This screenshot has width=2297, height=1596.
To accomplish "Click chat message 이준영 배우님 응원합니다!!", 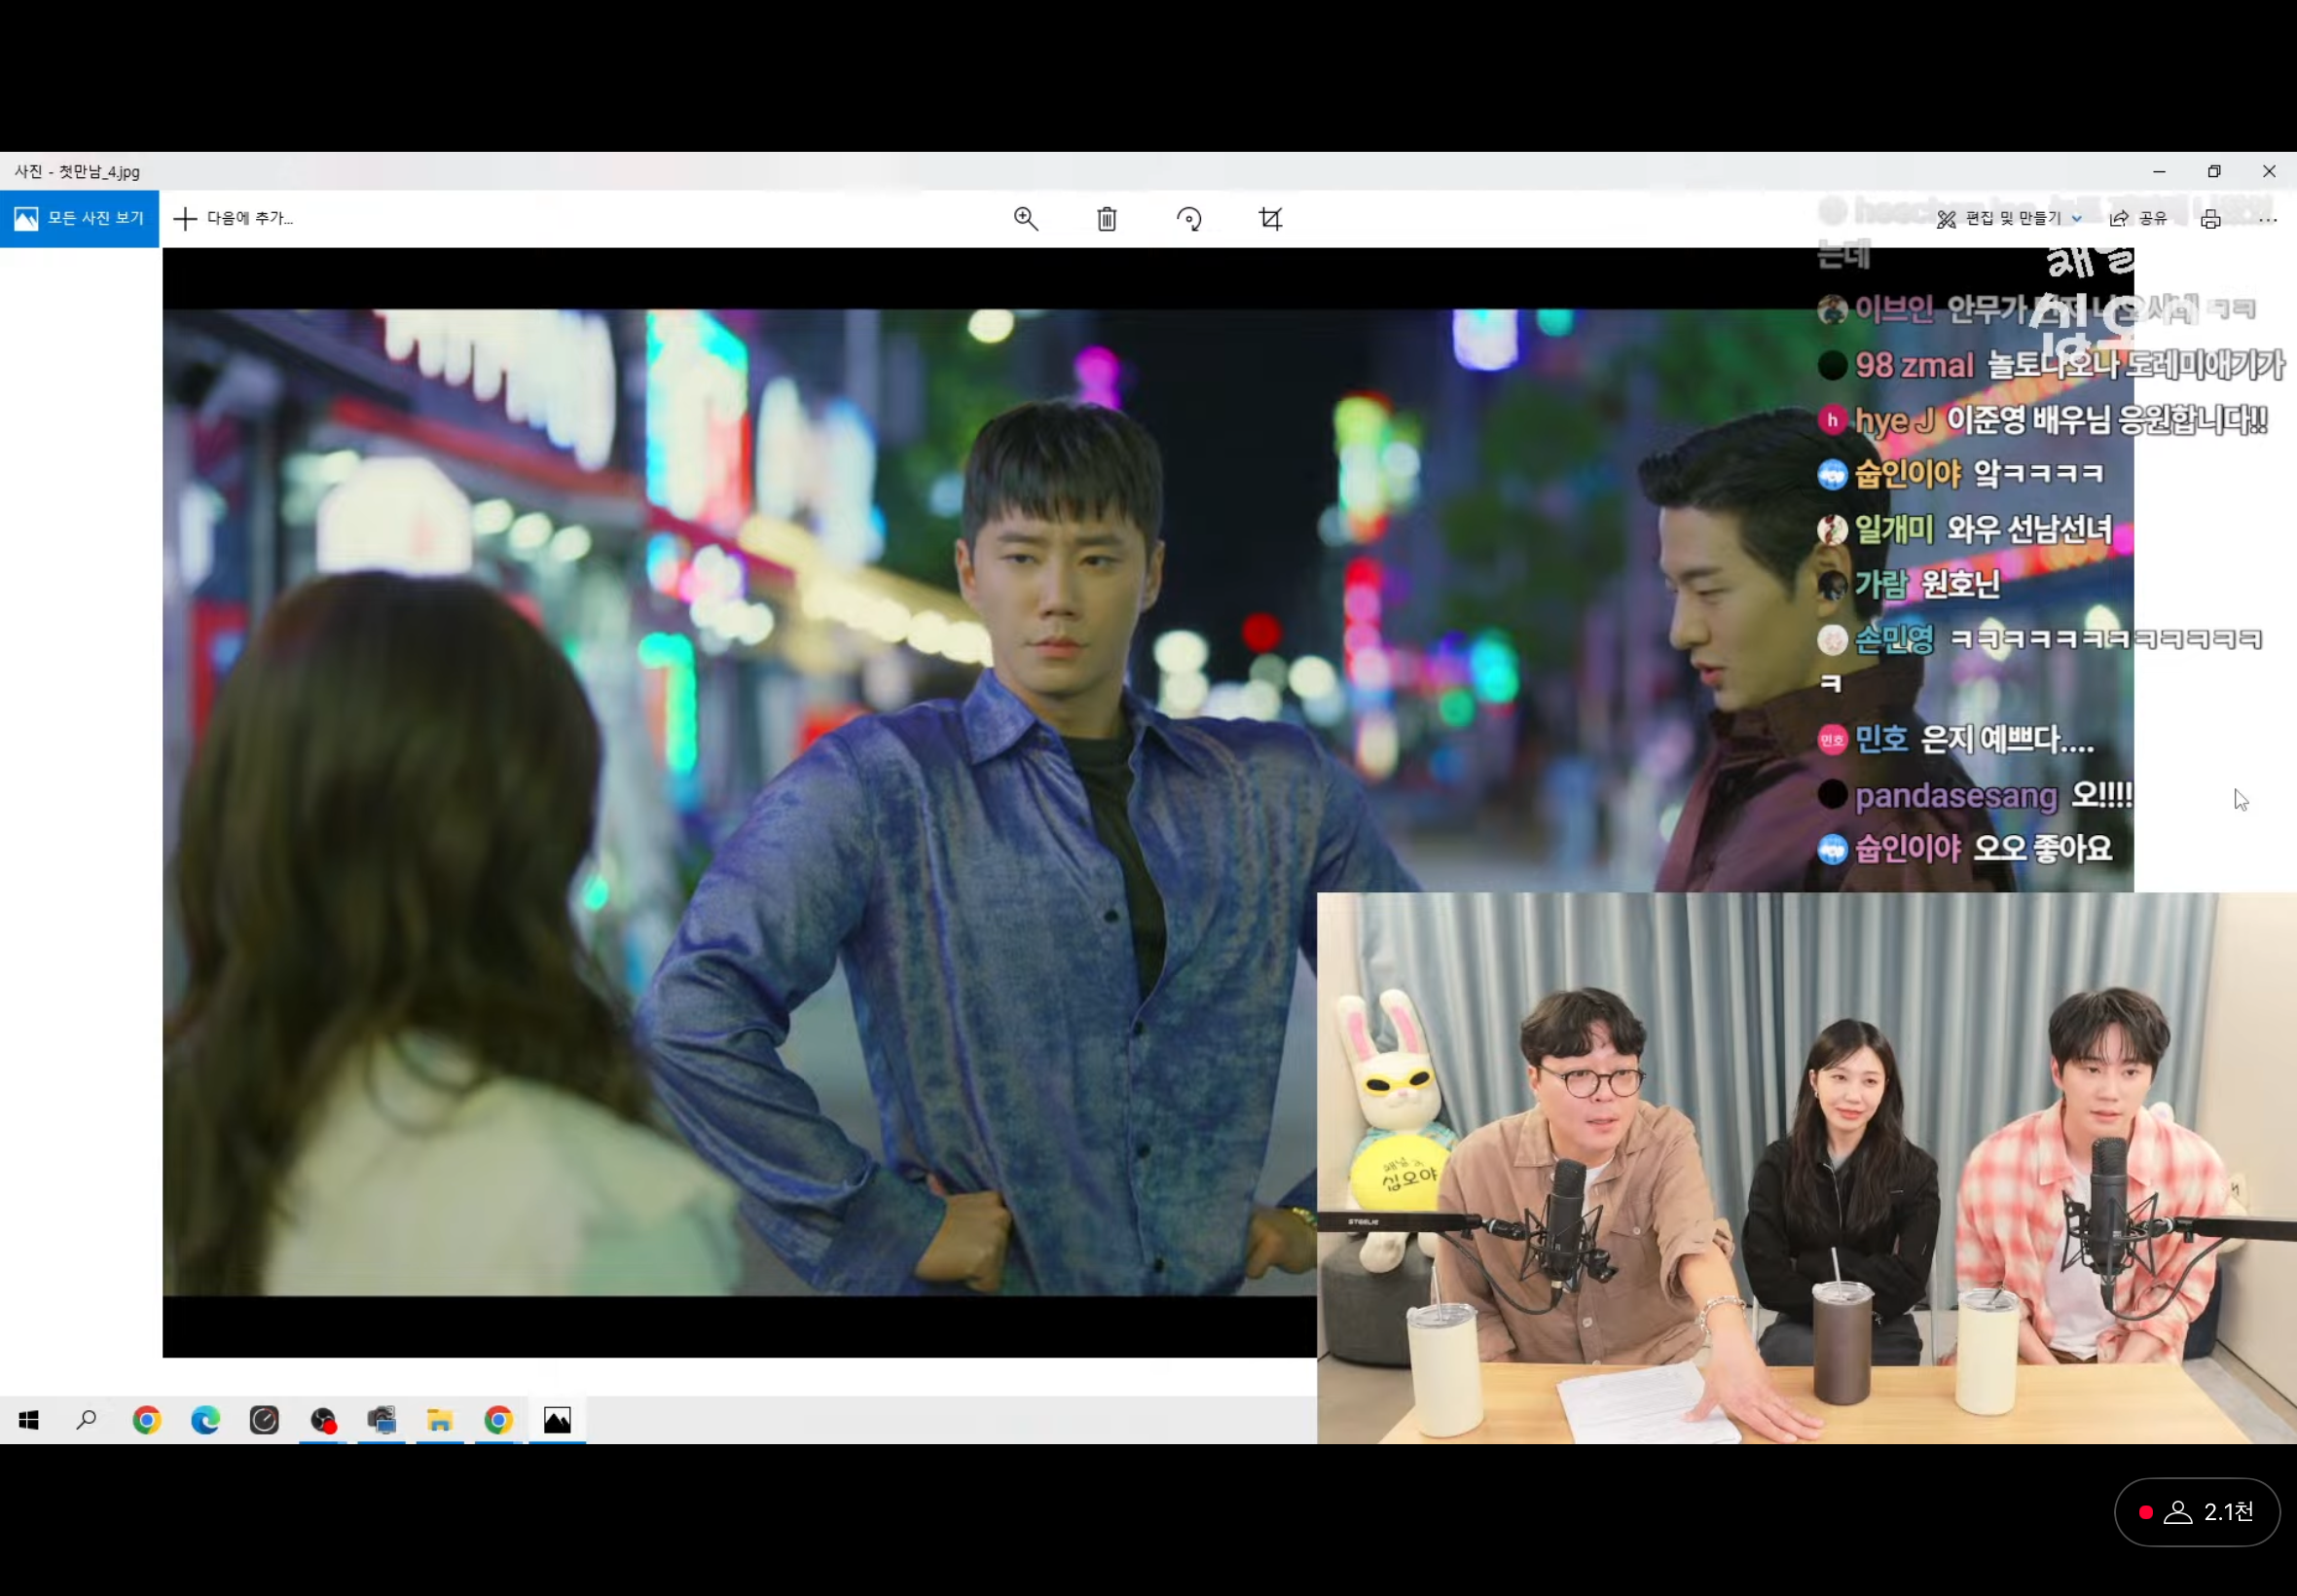I will [x=2106, y=420].
